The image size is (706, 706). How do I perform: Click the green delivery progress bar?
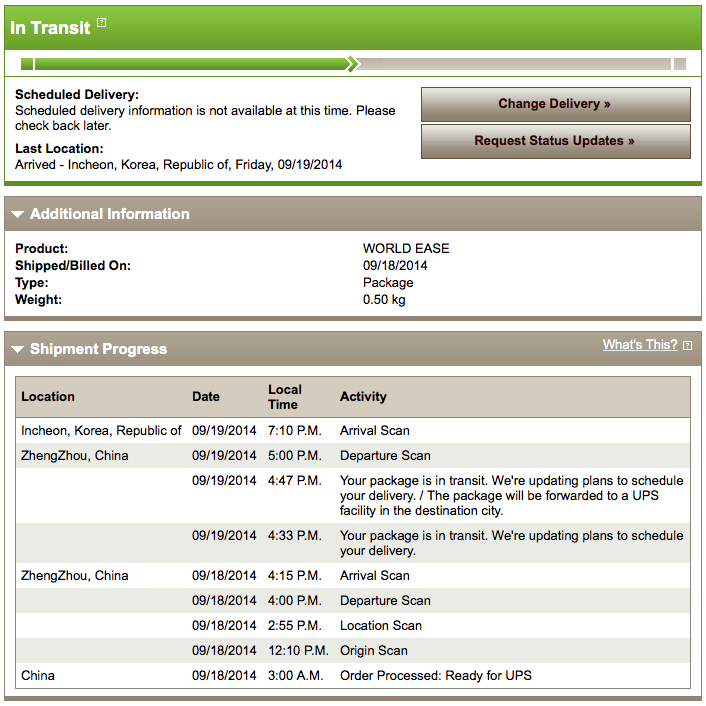[x=190, y=64]
